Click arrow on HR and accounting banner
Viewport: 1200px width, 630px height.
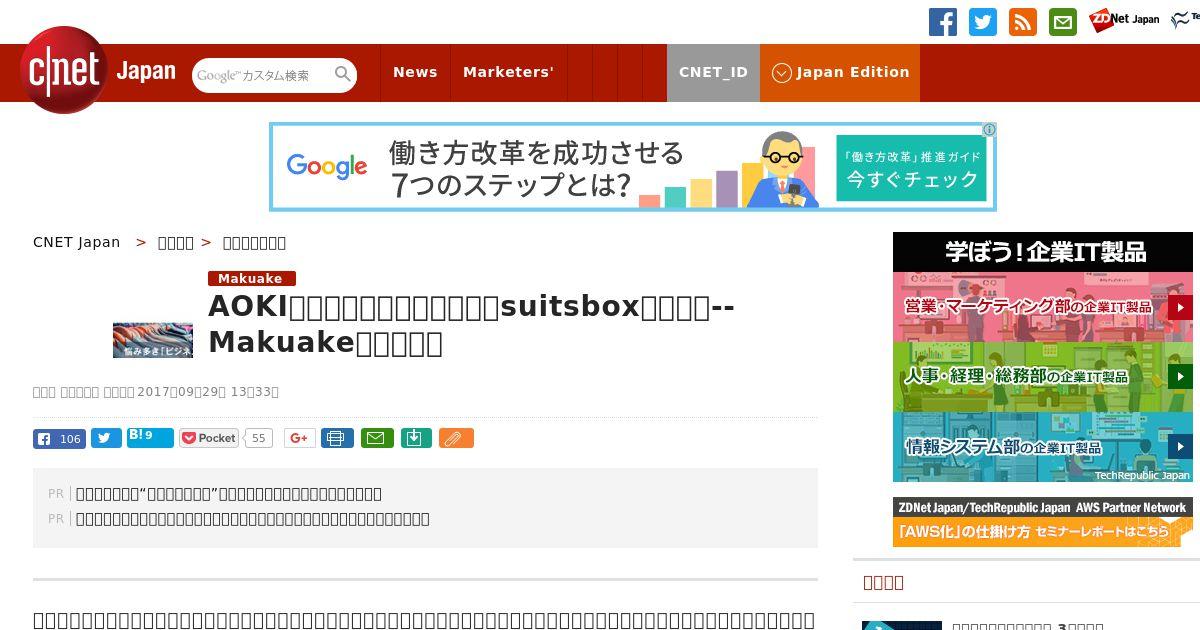[1180, 377]
